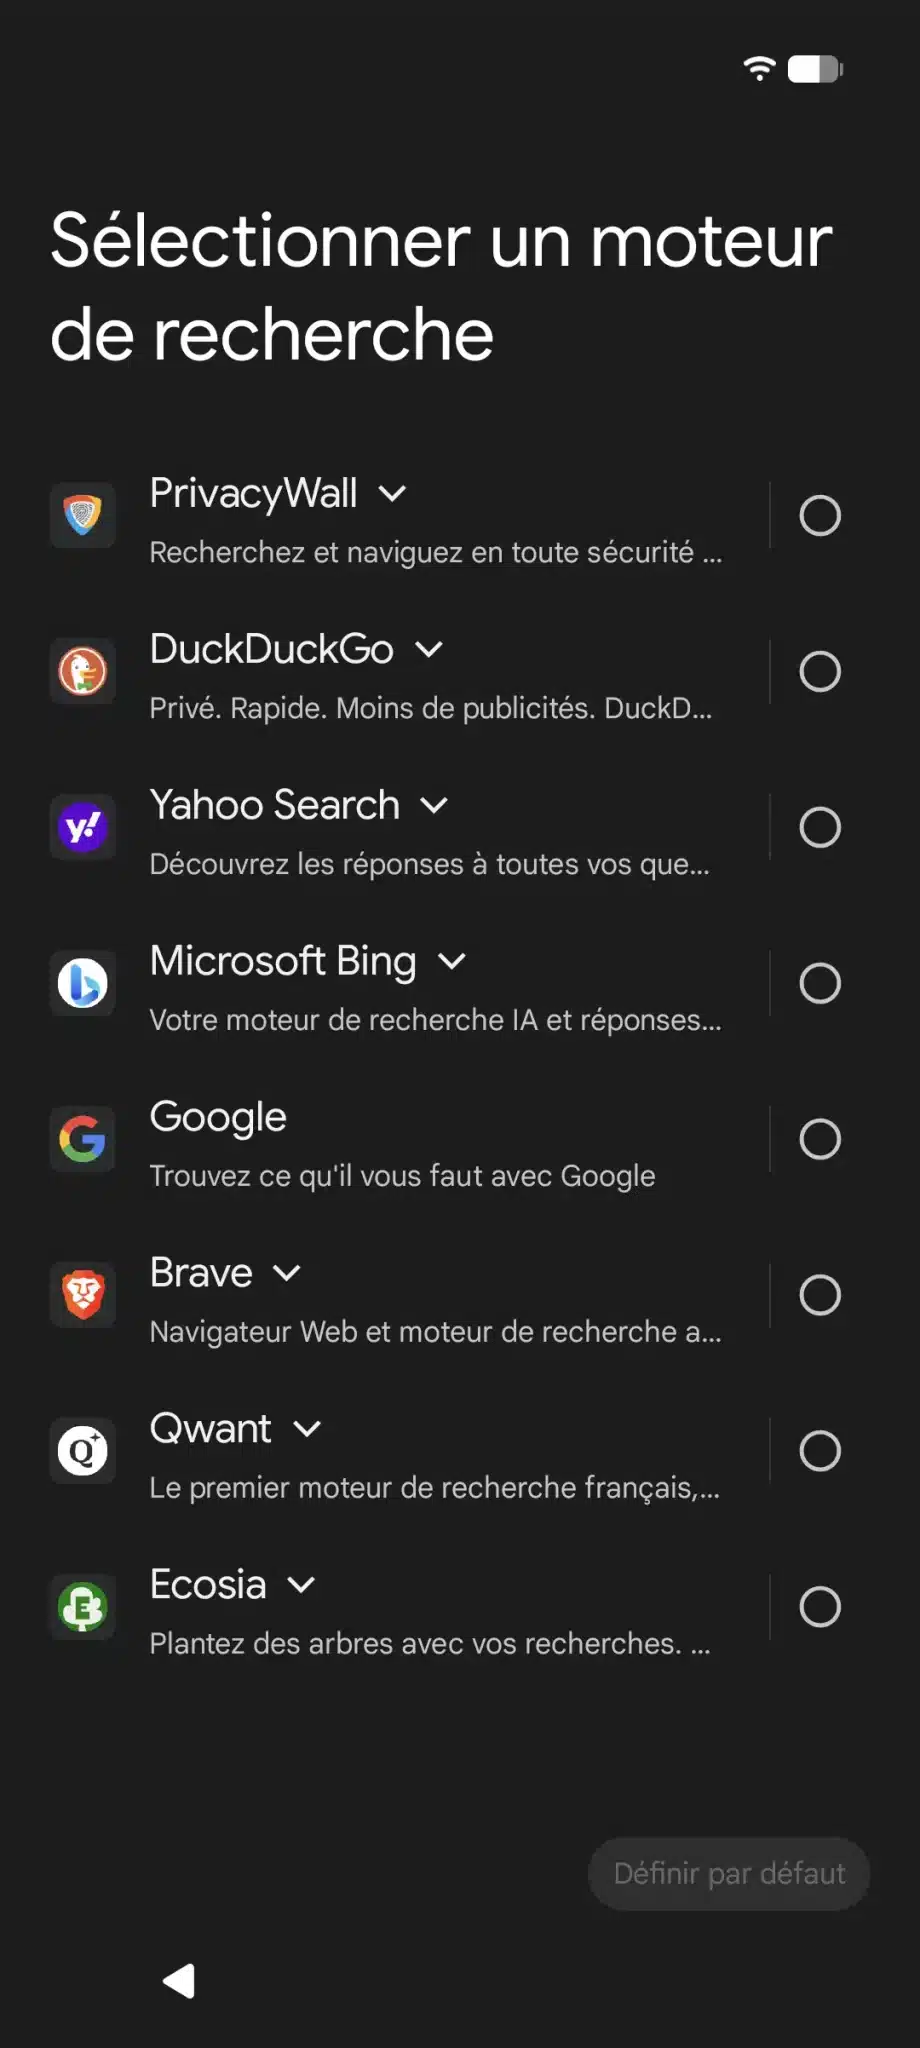
Task: Expand the PrivacyWall description chevron
Action: (x=393, y=494)
